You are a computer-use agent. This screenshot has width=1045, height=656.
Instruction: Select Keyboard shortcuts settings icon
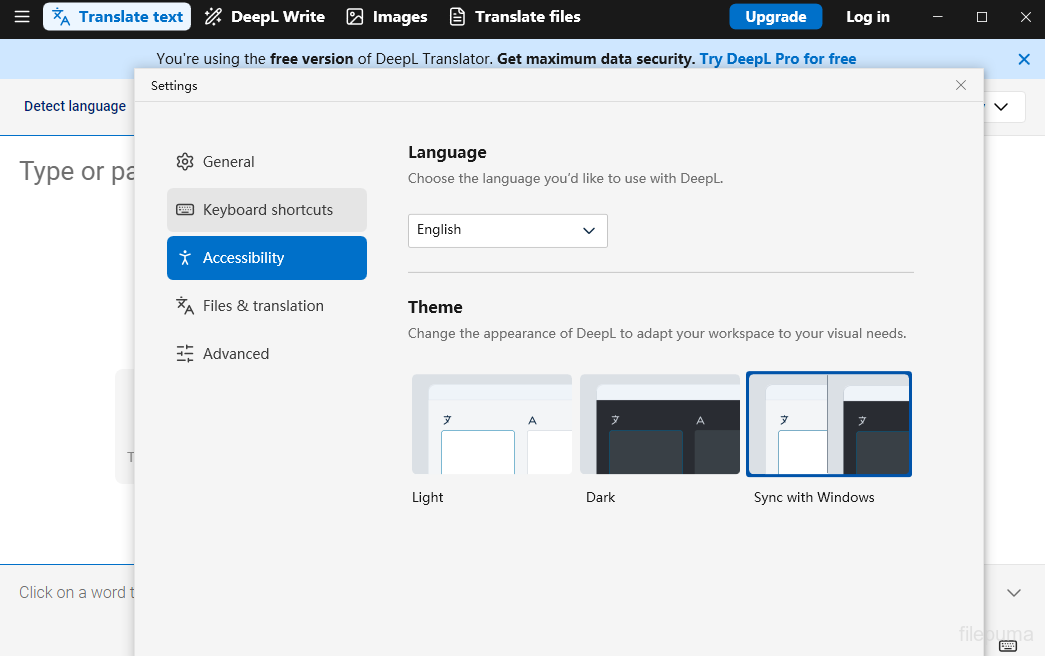click(x=185, y=209)
